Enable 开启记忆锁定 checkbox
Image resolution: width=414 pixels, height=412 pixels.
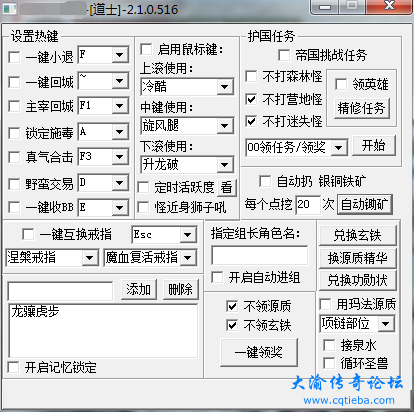click(14, 367)
